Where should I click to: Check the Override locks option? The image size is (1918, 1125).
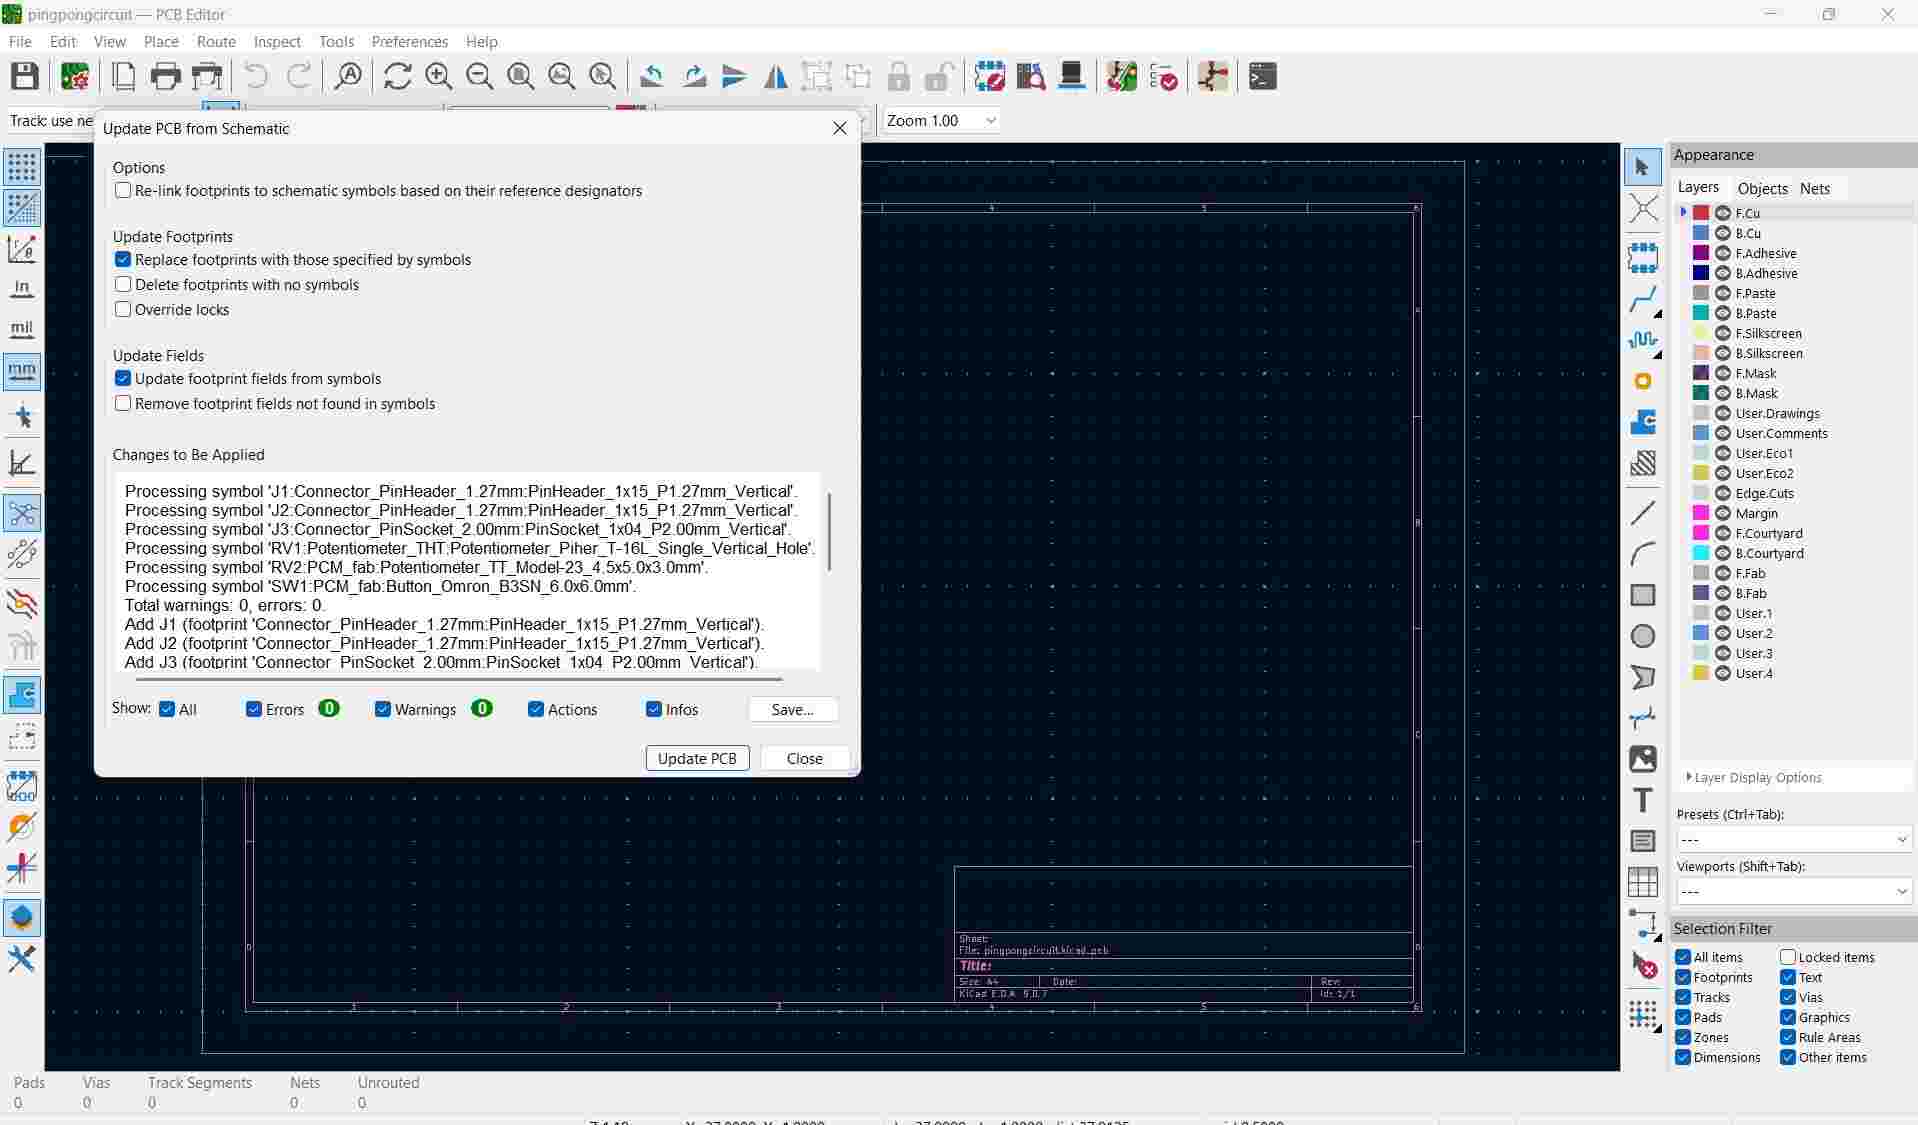123,309
